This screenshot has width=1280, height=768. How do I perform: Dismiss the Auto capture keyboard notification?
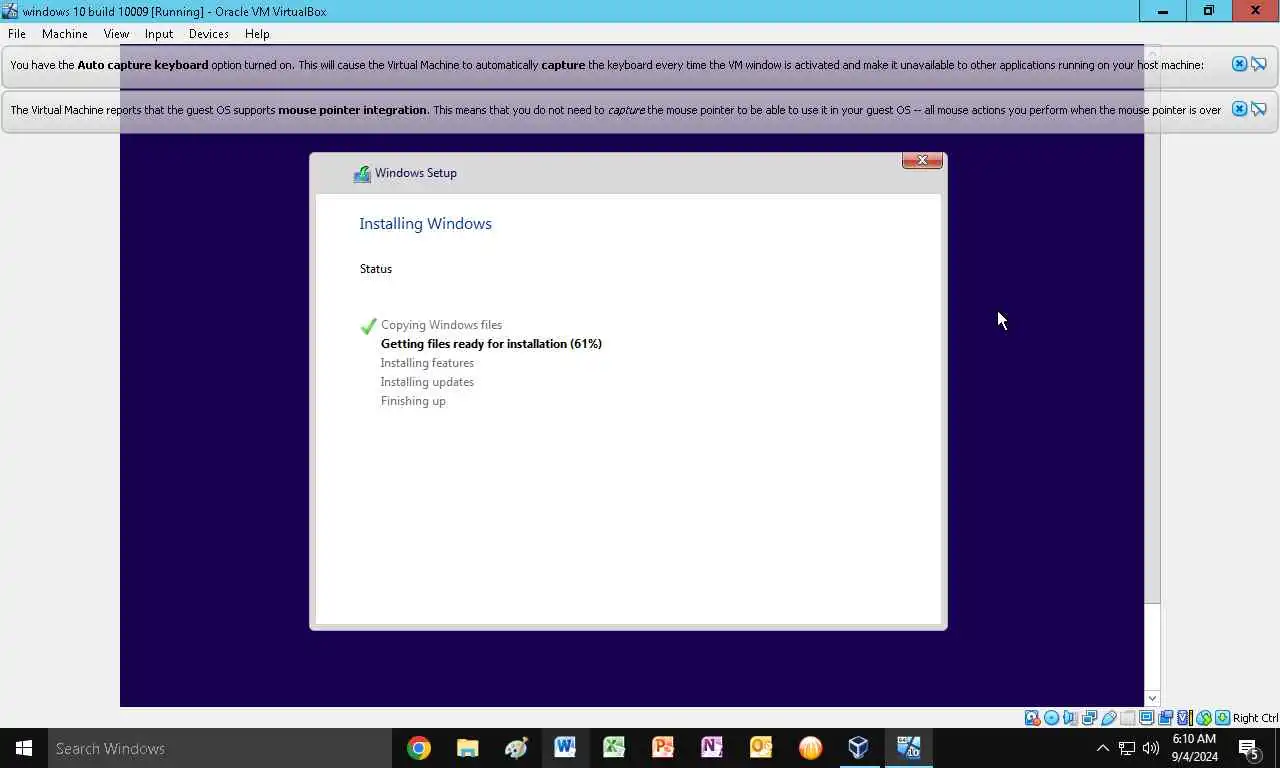[x=1239, y=64]
